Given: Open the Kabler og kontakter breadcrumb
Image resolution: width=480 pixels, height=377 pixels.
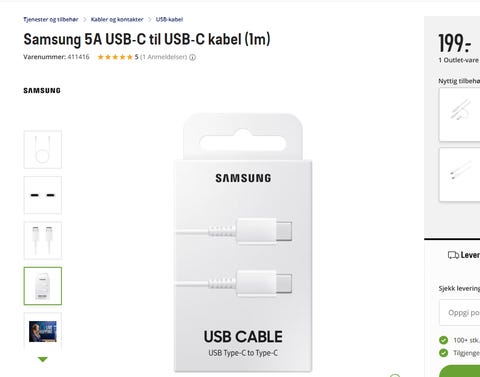Looking at the screenshot, I should [117, 19].
